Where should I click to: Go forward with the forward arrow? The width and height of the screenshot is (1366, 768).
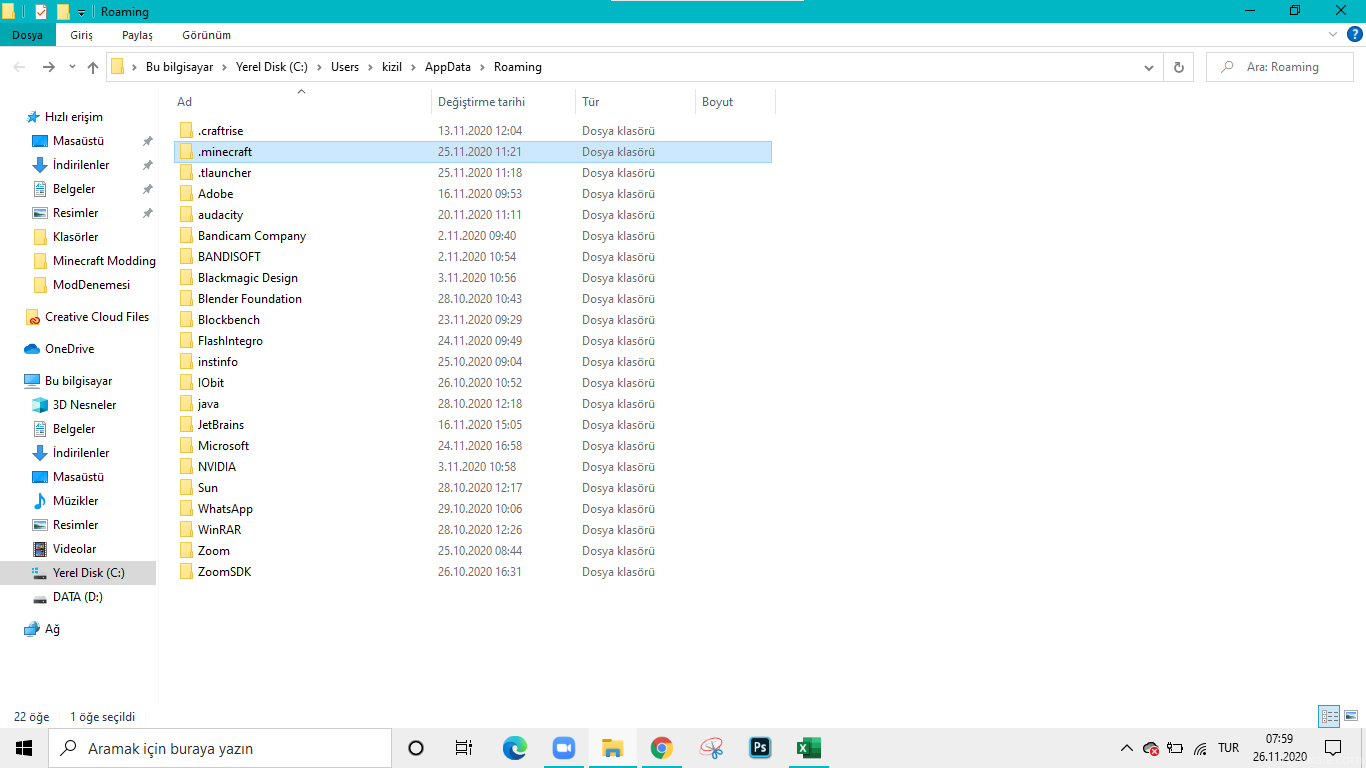[x=48, y=67]
